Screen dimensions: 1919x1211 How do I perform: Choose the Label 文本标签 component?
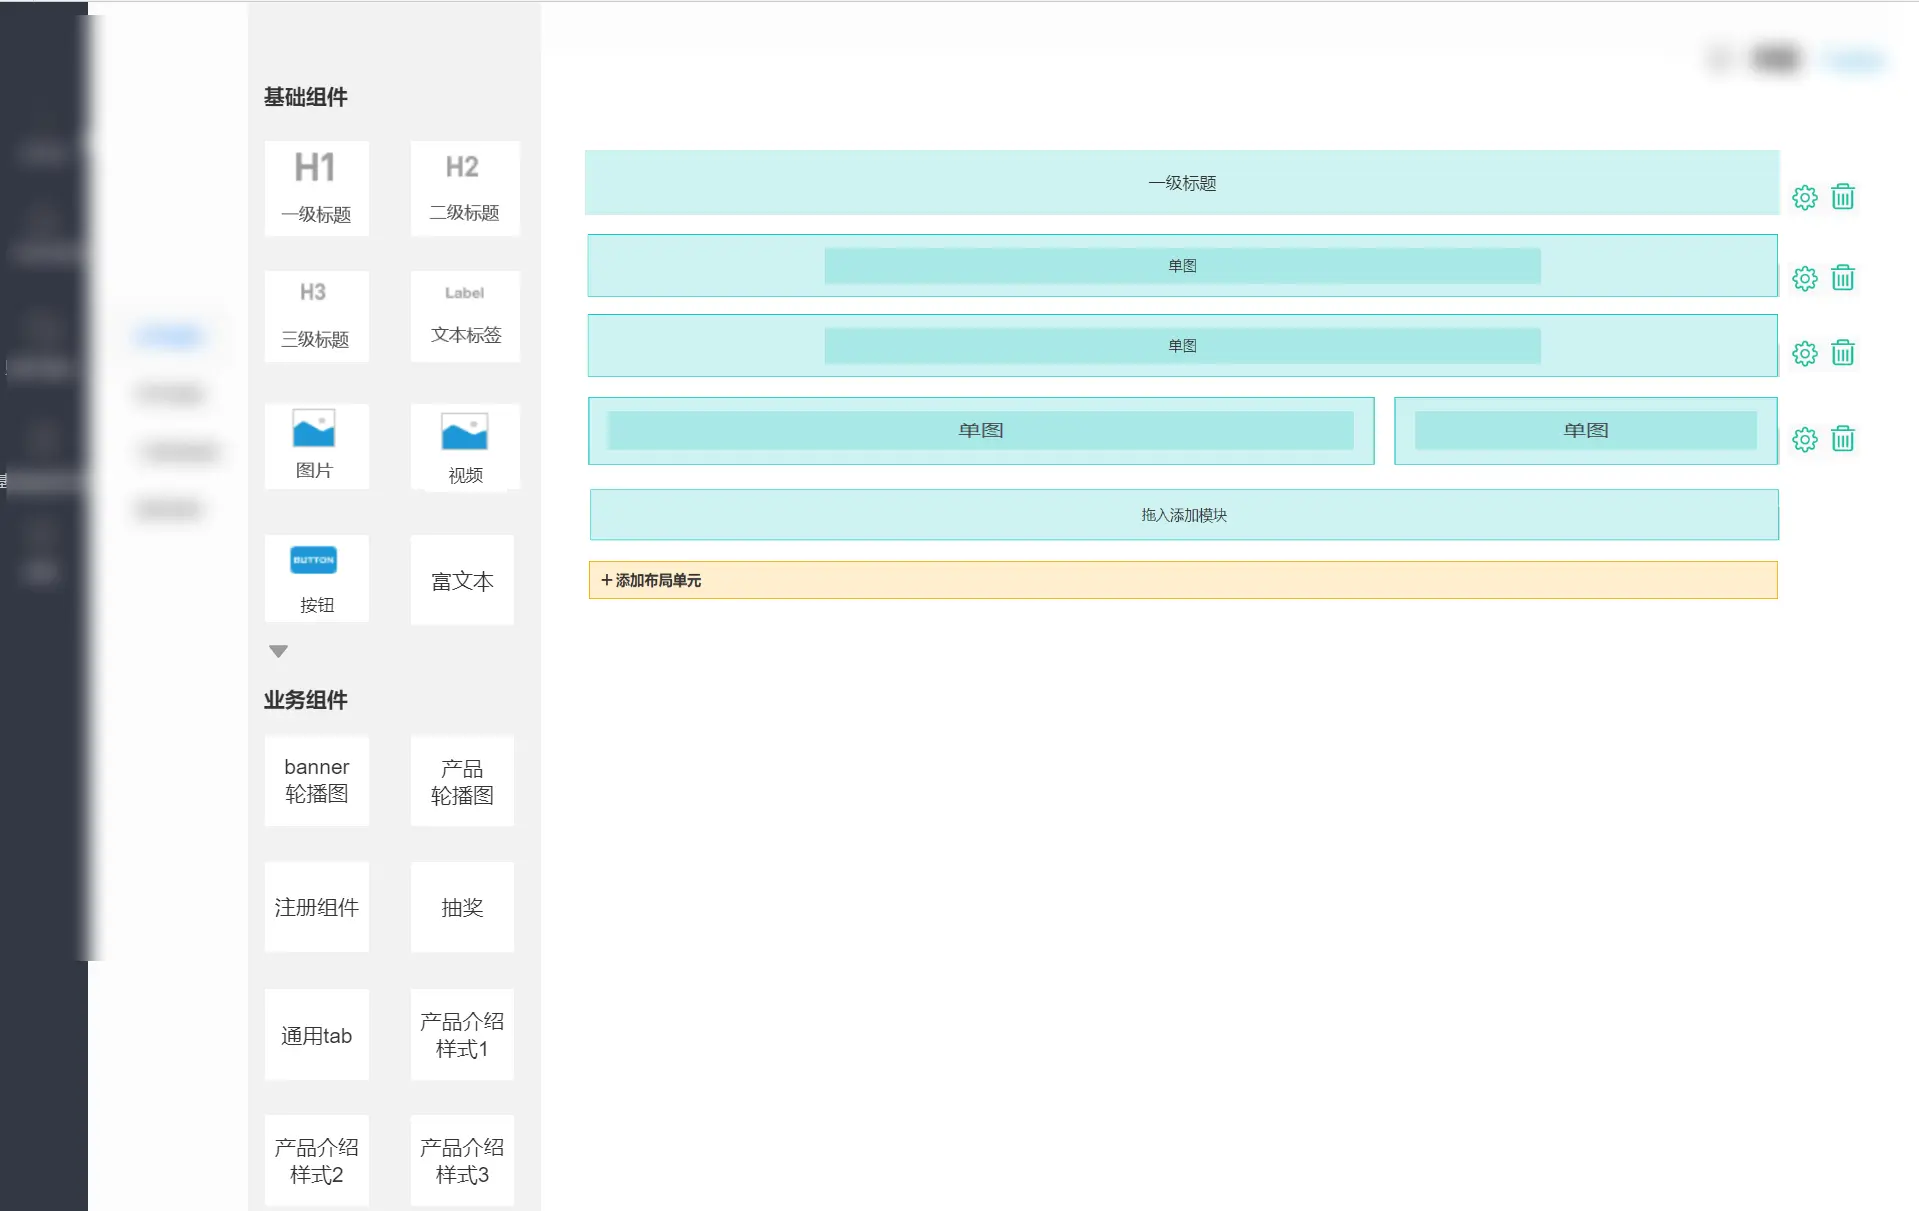coord(464,316)
